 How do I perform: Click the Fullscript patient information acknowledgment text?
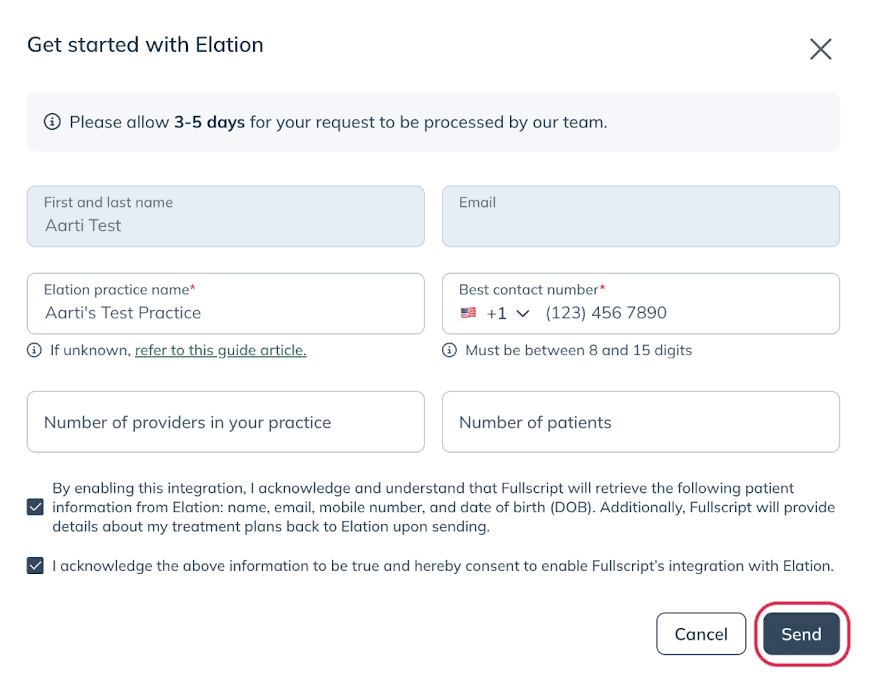[x=443, y=507]
